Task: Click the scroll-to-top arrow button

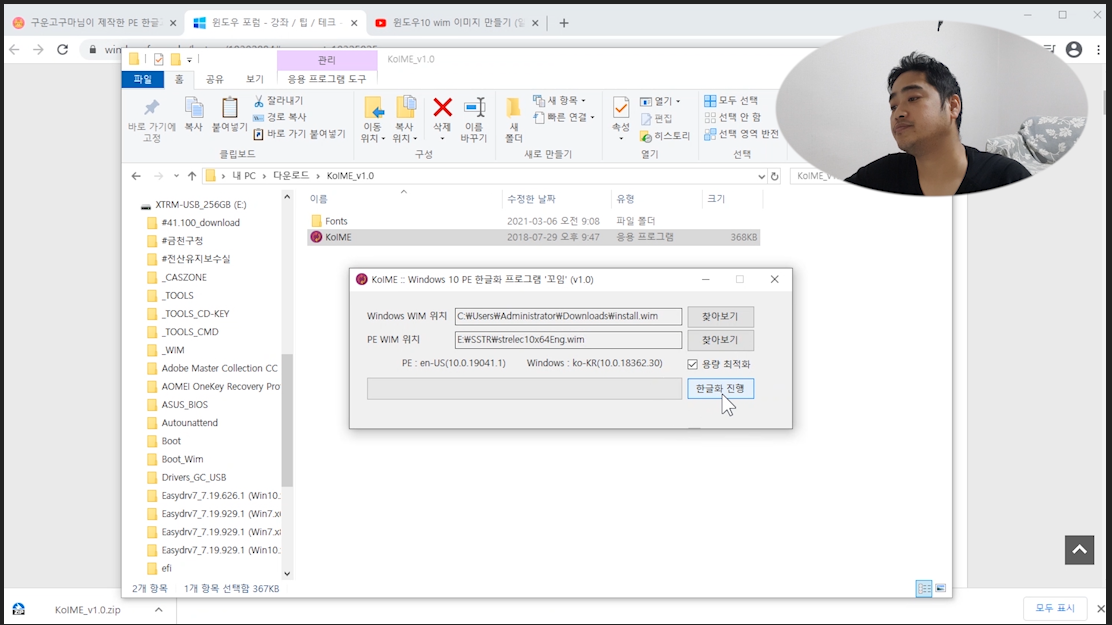Action: click(x=1079, y=550)
